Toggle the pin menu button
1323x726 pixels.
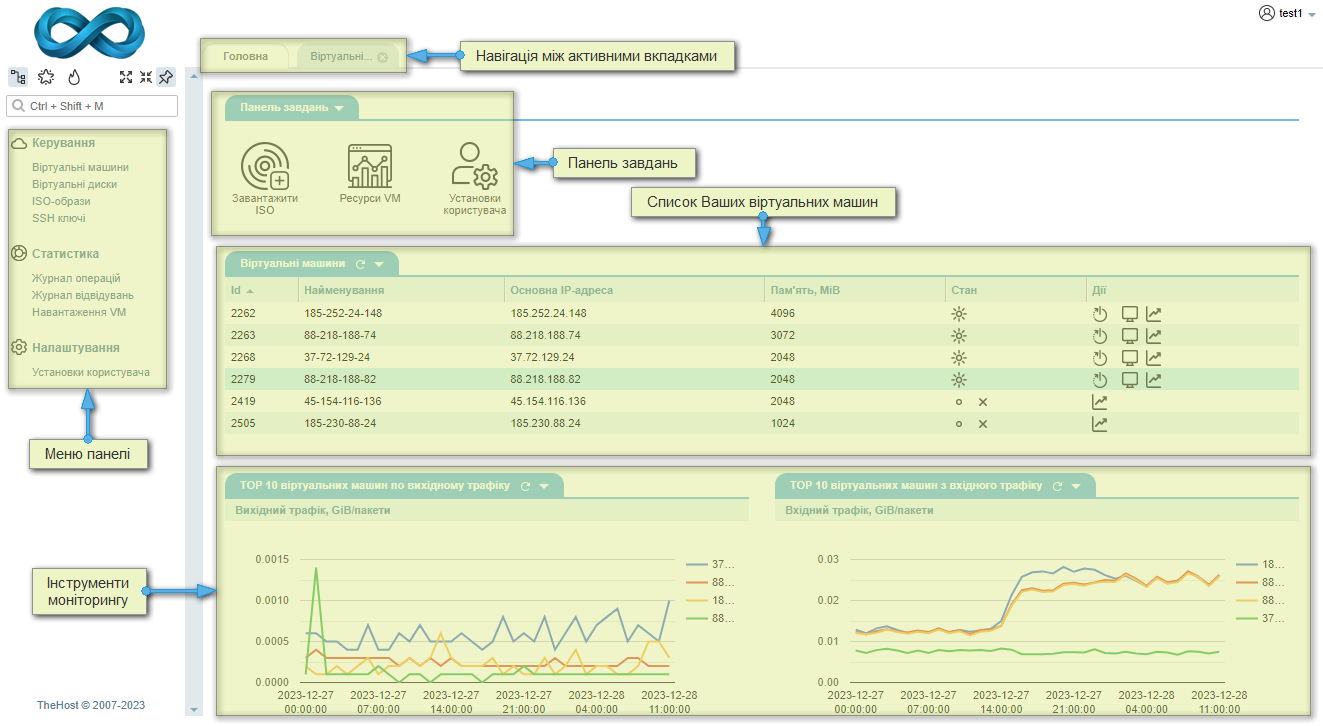pyautogui.click(x=166, y=77)
